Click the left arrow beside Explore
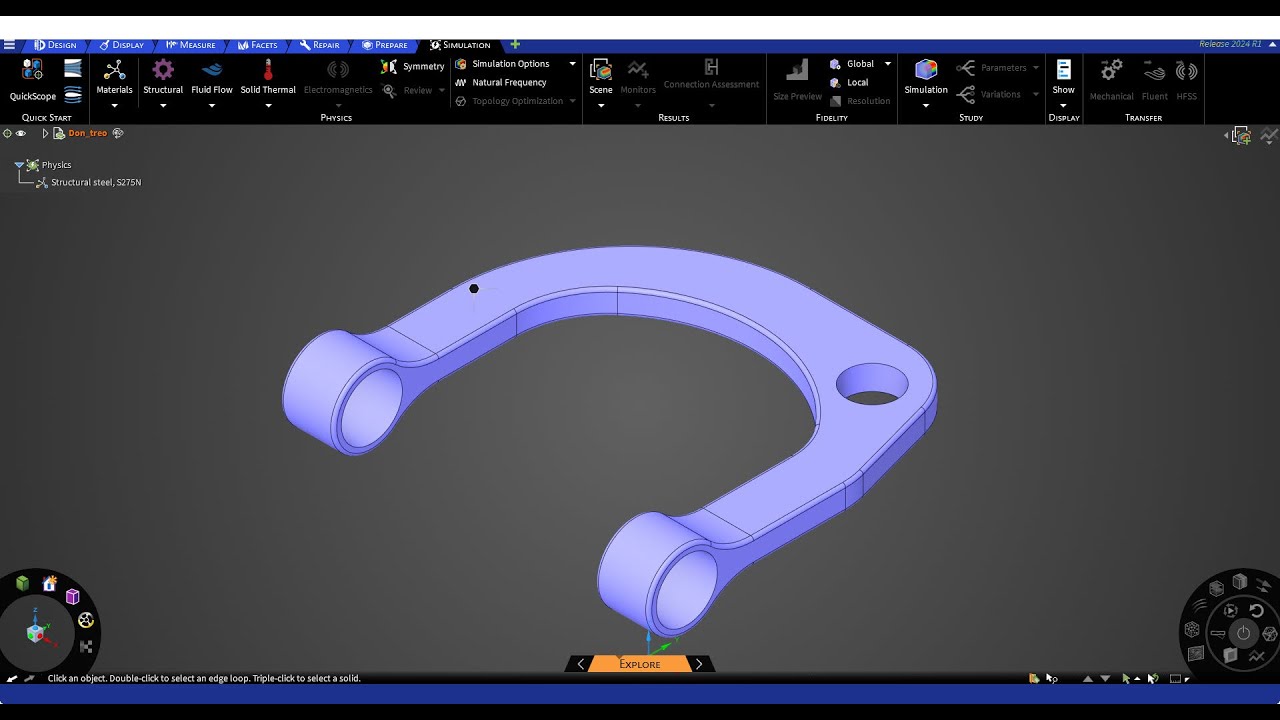The height and width of the screenshot is (720, 1280). (x=581, y=664)
